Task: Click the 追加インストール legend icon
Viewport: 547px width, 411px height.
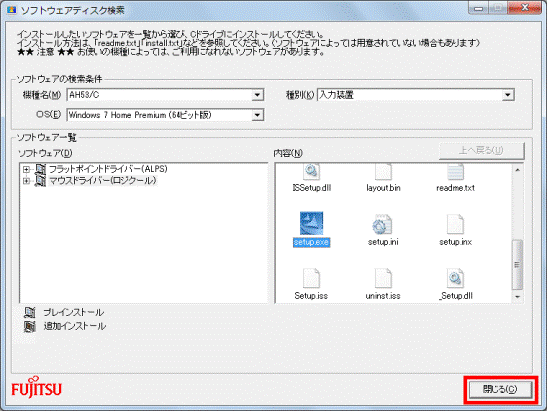Action: pos(30,327)
